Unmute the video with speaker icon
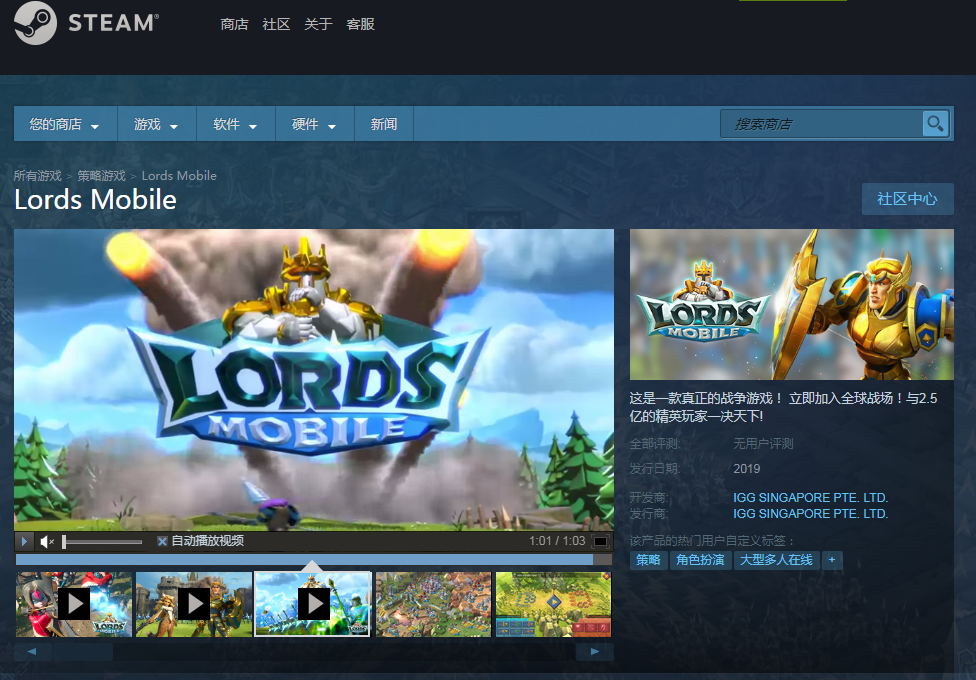Screen dimensions: 976x680 pyautogui.click(x=47, y=542)
